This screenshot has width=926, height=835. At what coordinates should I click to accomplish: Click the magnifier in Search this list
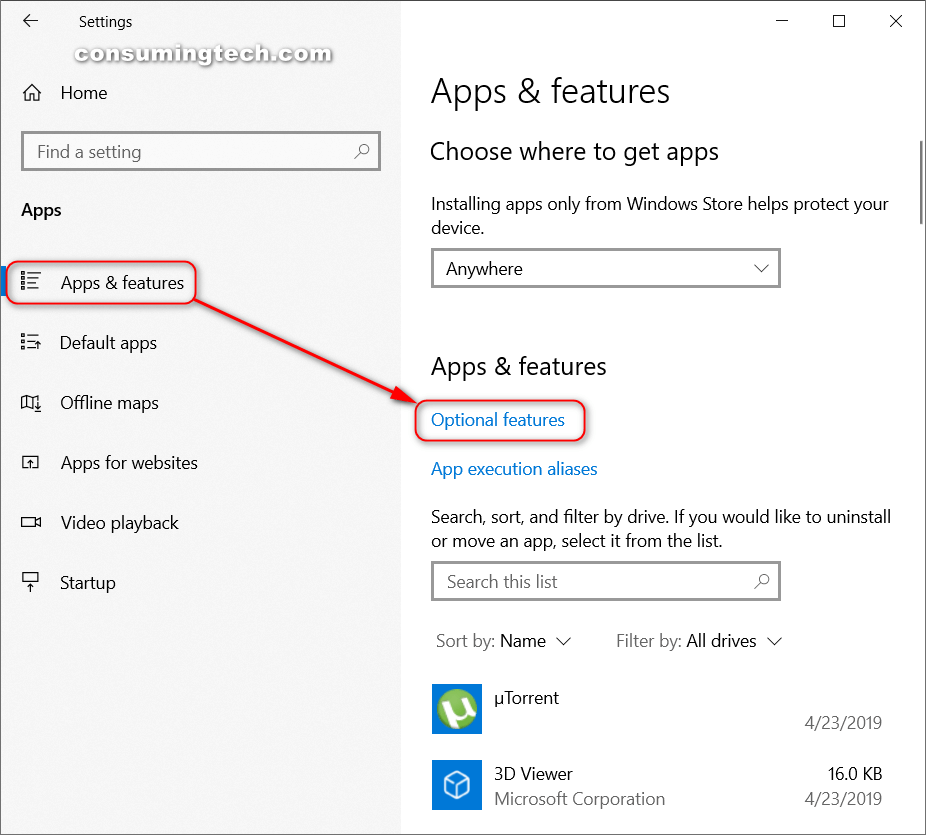click(x=762, y=581)
